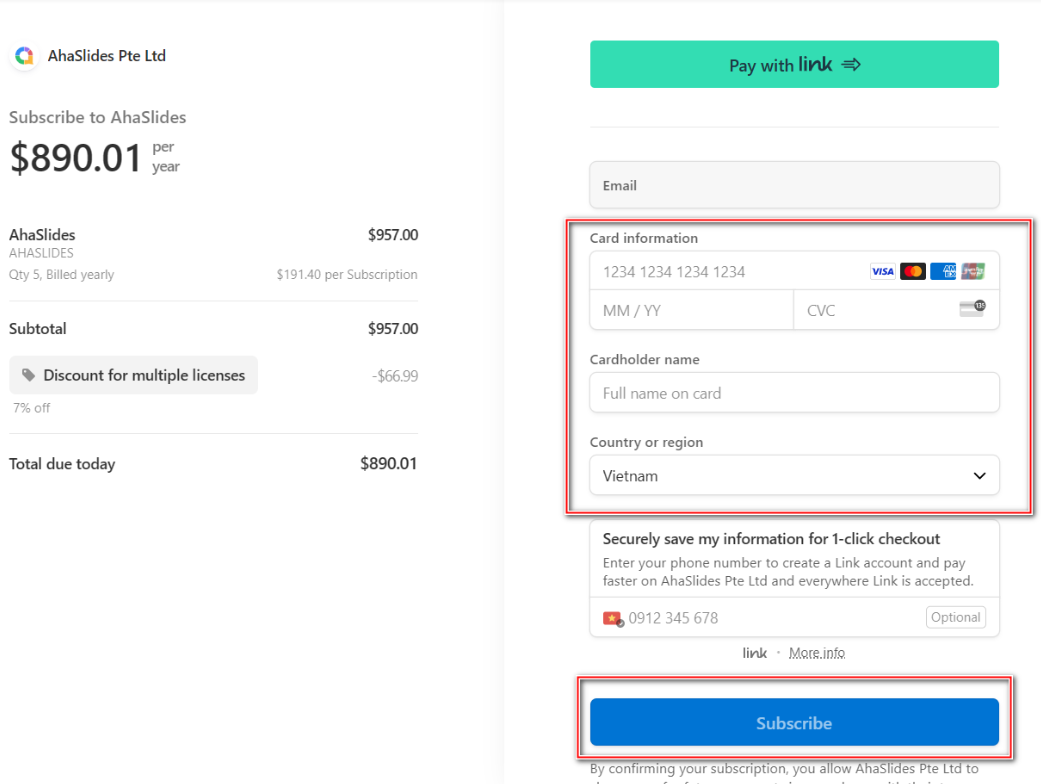Image resolution: width=1041 pixels, height=784 pixels.
Task: Click the Visa card icon
Action: coord(882,272)
